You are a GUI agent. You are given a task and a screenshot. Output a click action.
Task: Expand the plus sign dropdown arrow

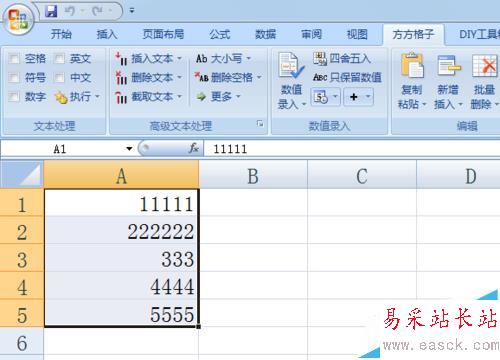pyautogui.click(x=368, y=97)
